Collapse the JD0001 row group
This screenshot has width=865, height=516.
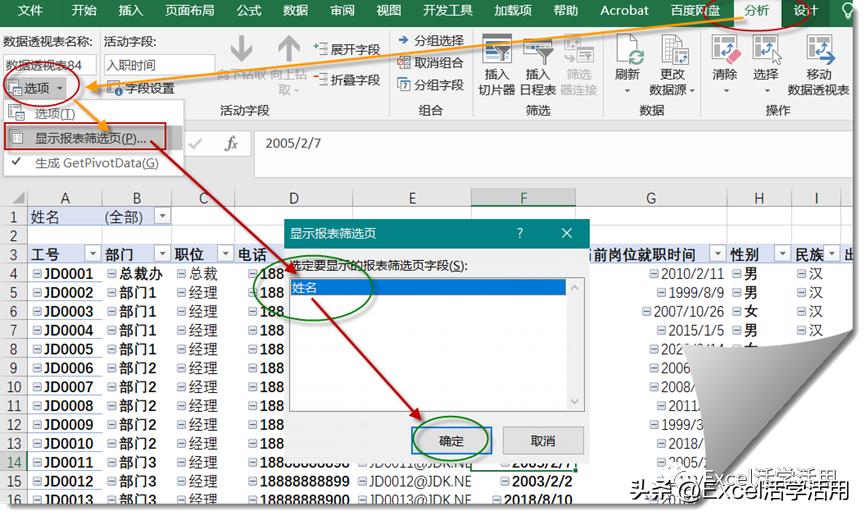37,274
